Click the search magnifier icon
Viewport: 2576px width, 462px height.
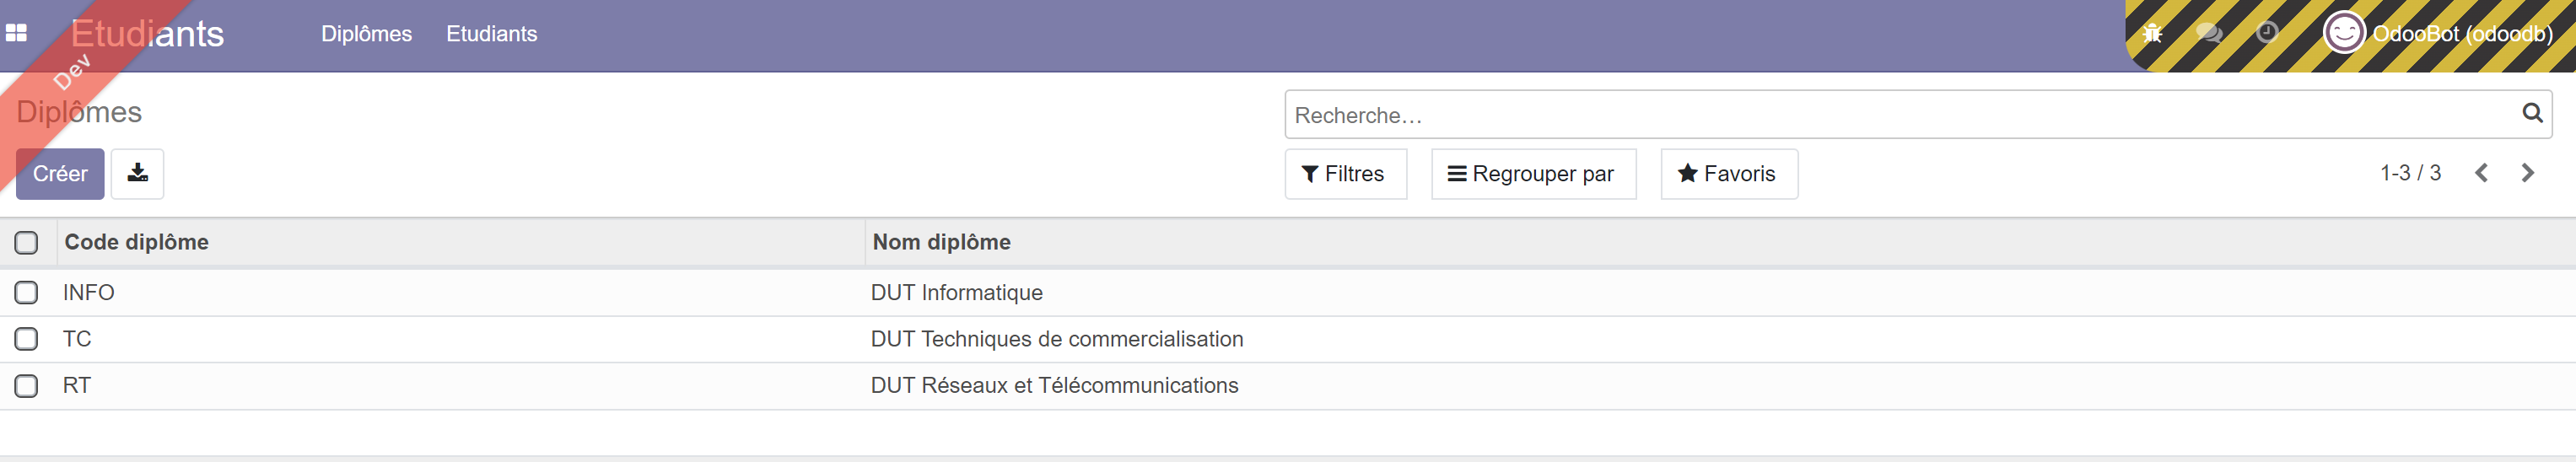(2531, 113)
